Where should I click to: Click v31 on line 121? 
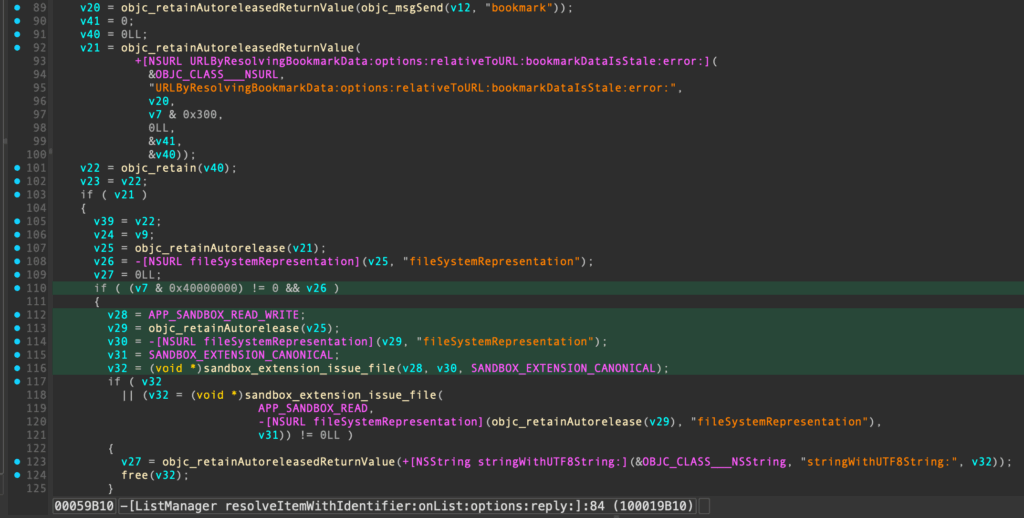268,435
